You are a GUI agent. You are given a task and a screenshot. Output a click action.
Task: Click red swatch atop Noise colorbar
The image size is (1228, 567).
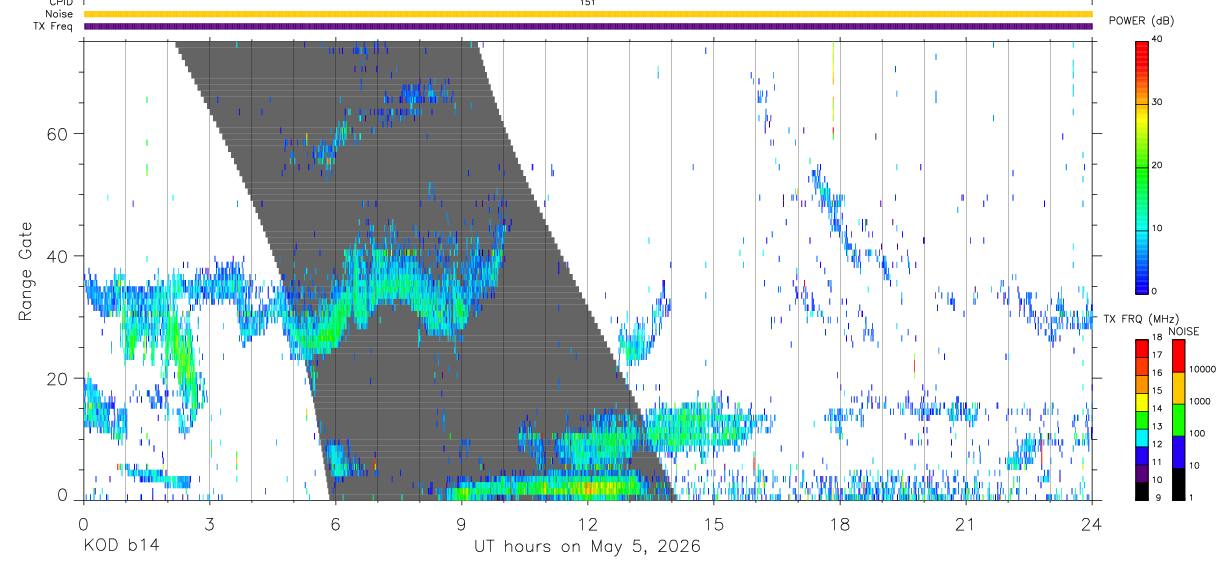pos(1178,356)
